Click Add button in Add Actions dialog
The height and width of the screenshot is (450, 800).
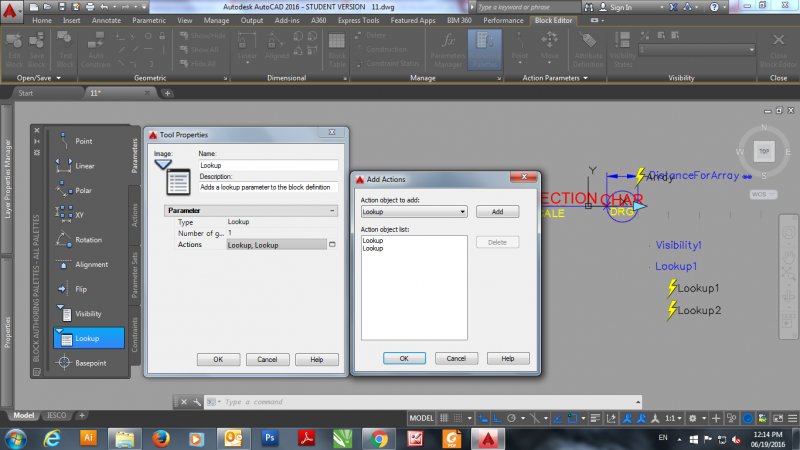[497, 212]
